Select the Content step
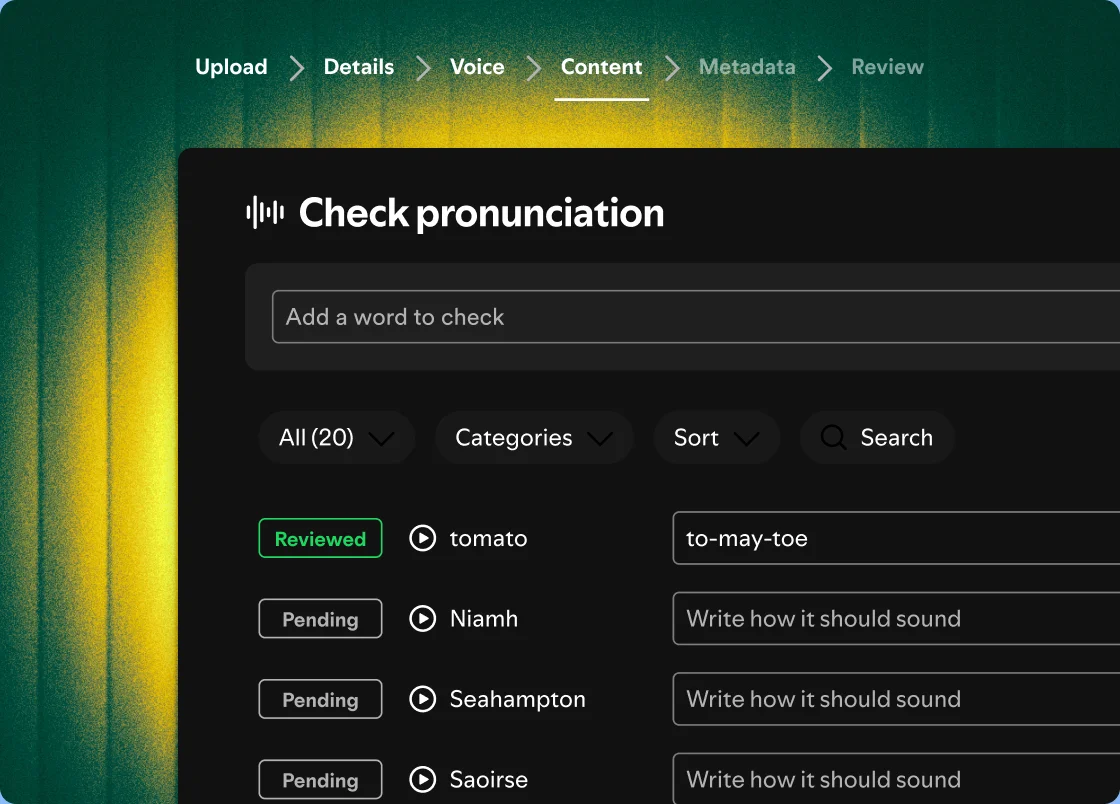The width and height of the screenshot is (1120, 804). (x=601, y=67)
